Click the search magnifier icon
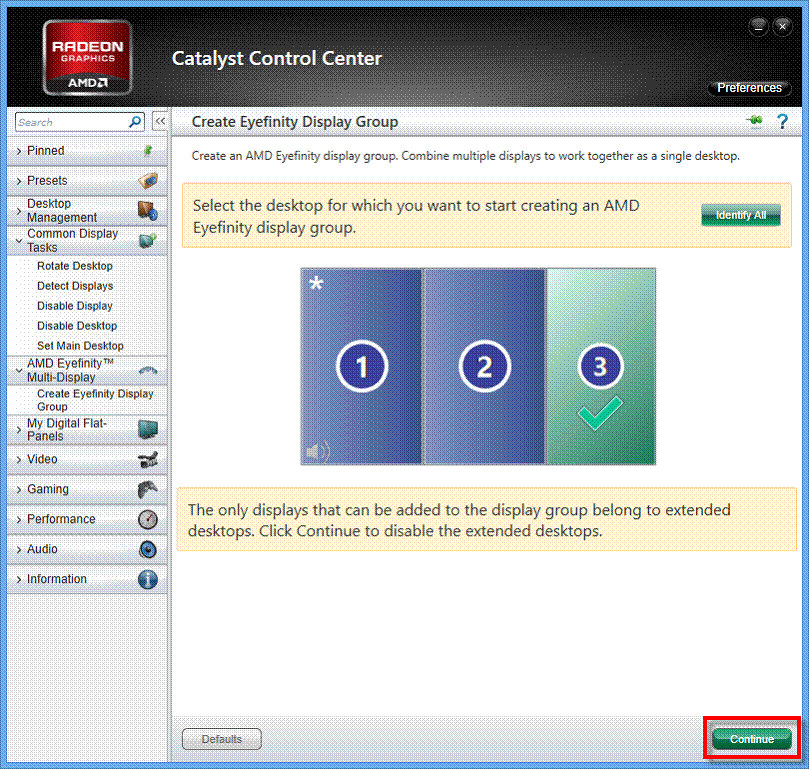 [x=135, y=122]
